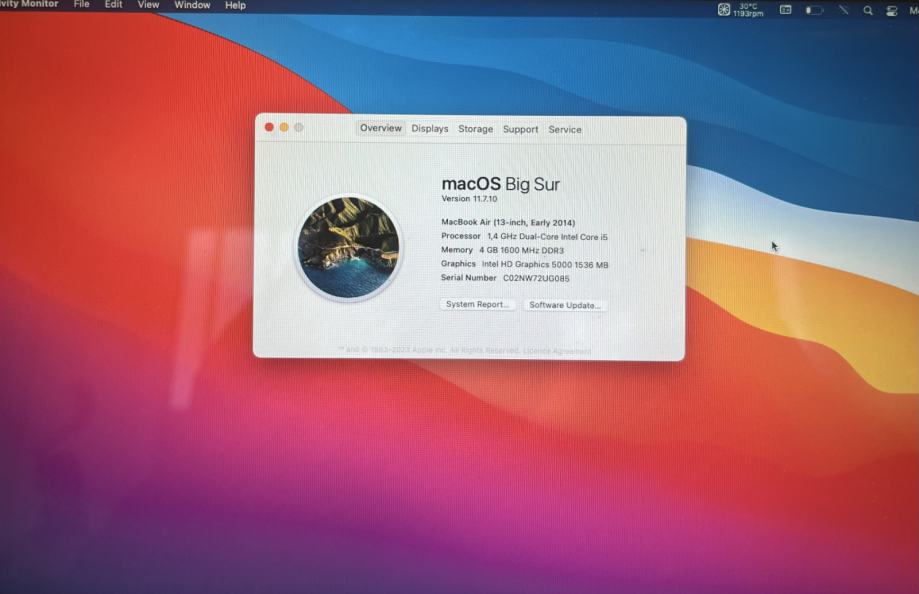
Task: Switch to the Service tab
Action: click(x=565, y=130)
